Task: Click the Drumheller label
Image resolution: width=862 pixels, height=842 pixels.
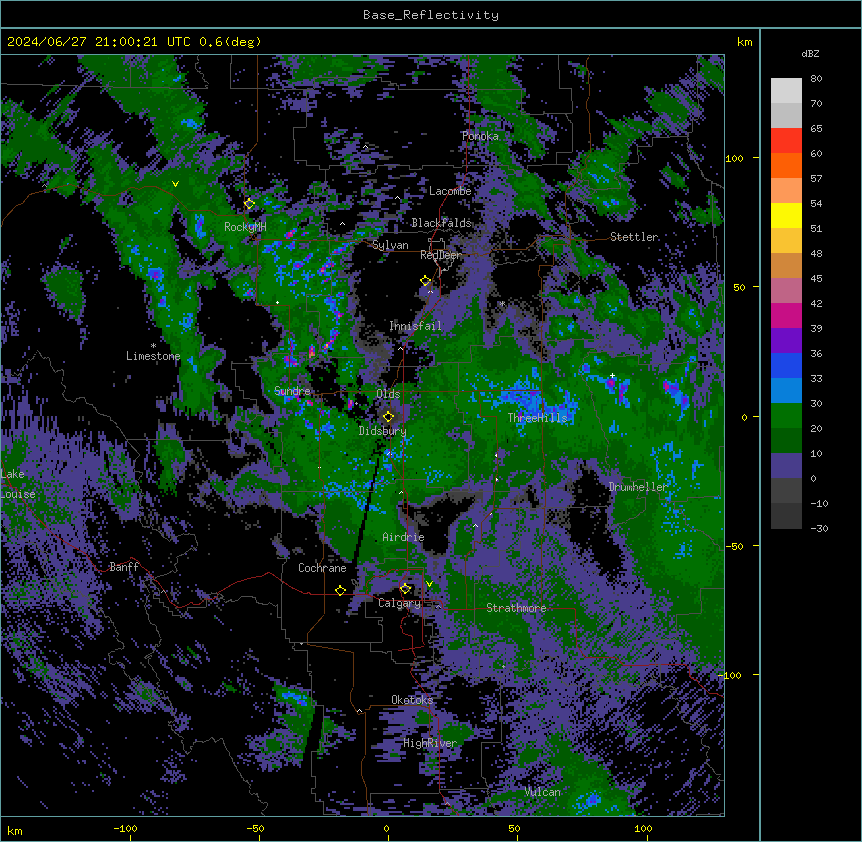Action: (x=638, y=487)
